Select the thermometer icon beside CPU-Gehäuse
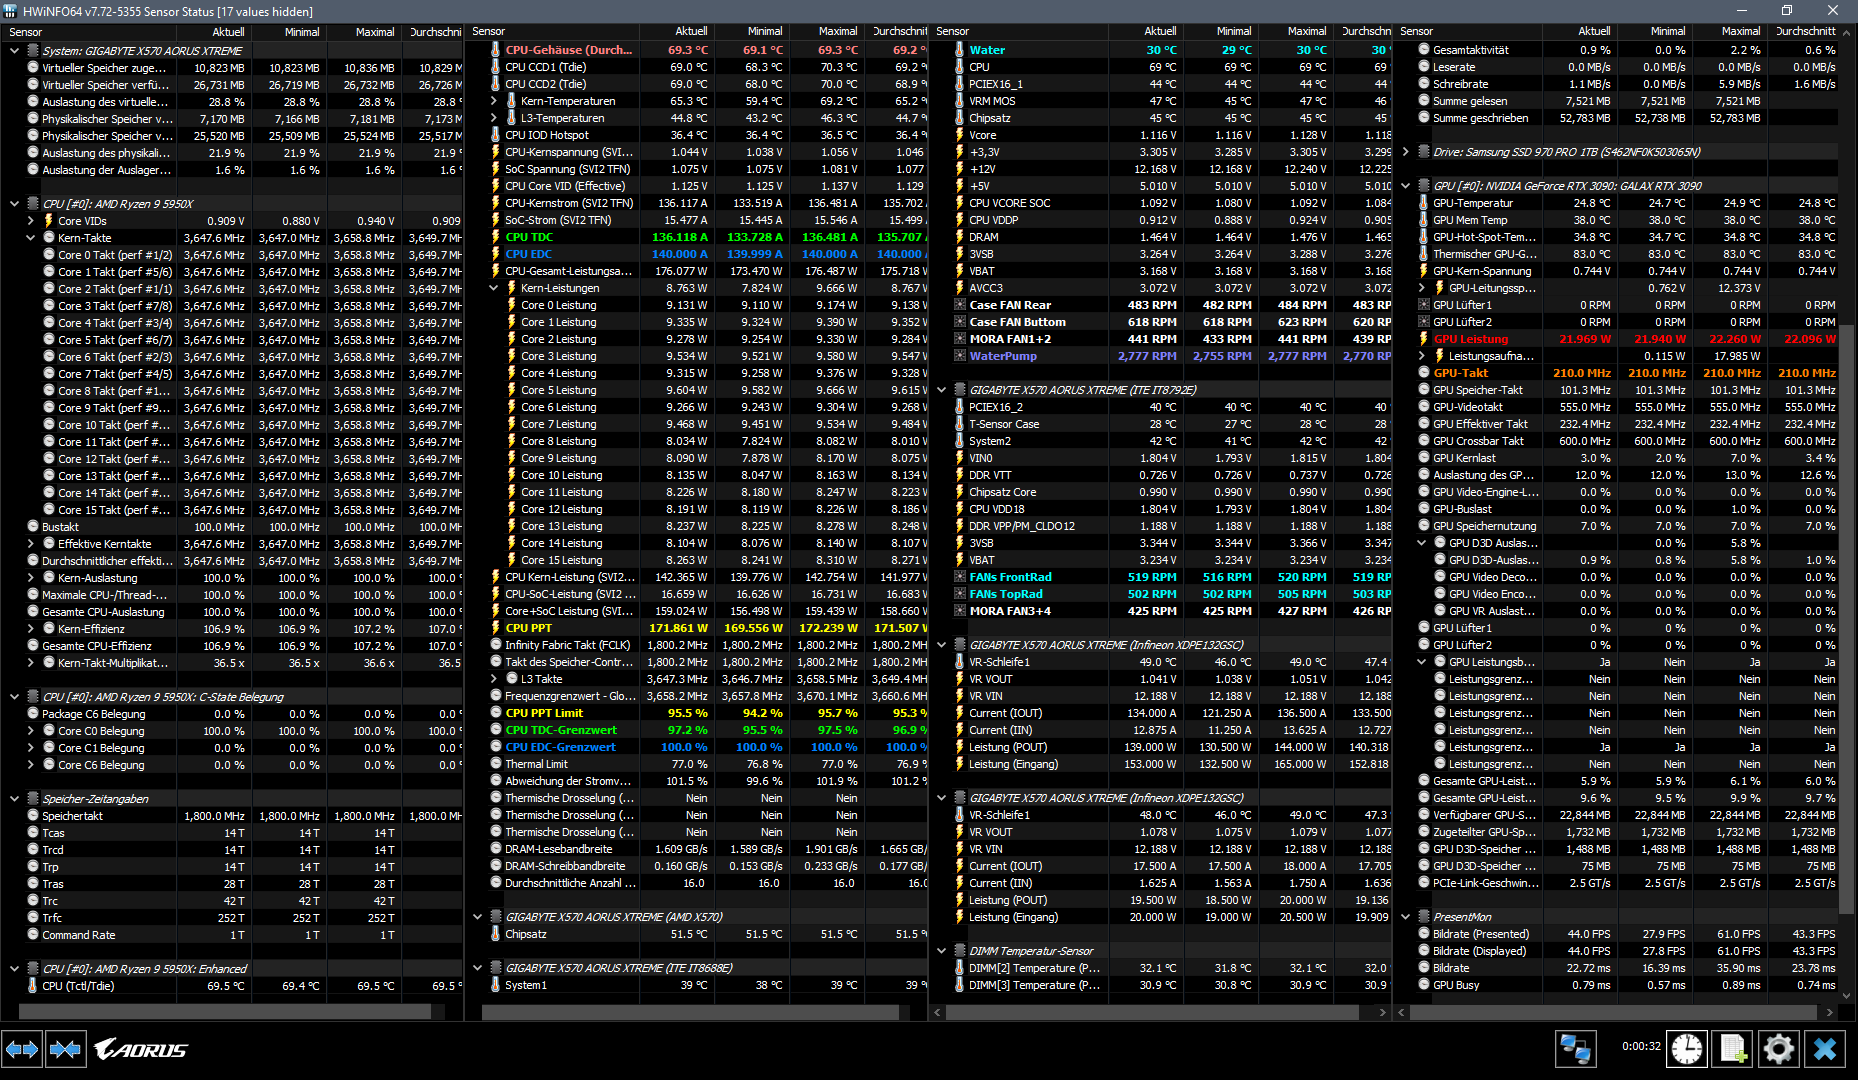This screenshot has height=1080, width=1858. [x=493, y=48]
